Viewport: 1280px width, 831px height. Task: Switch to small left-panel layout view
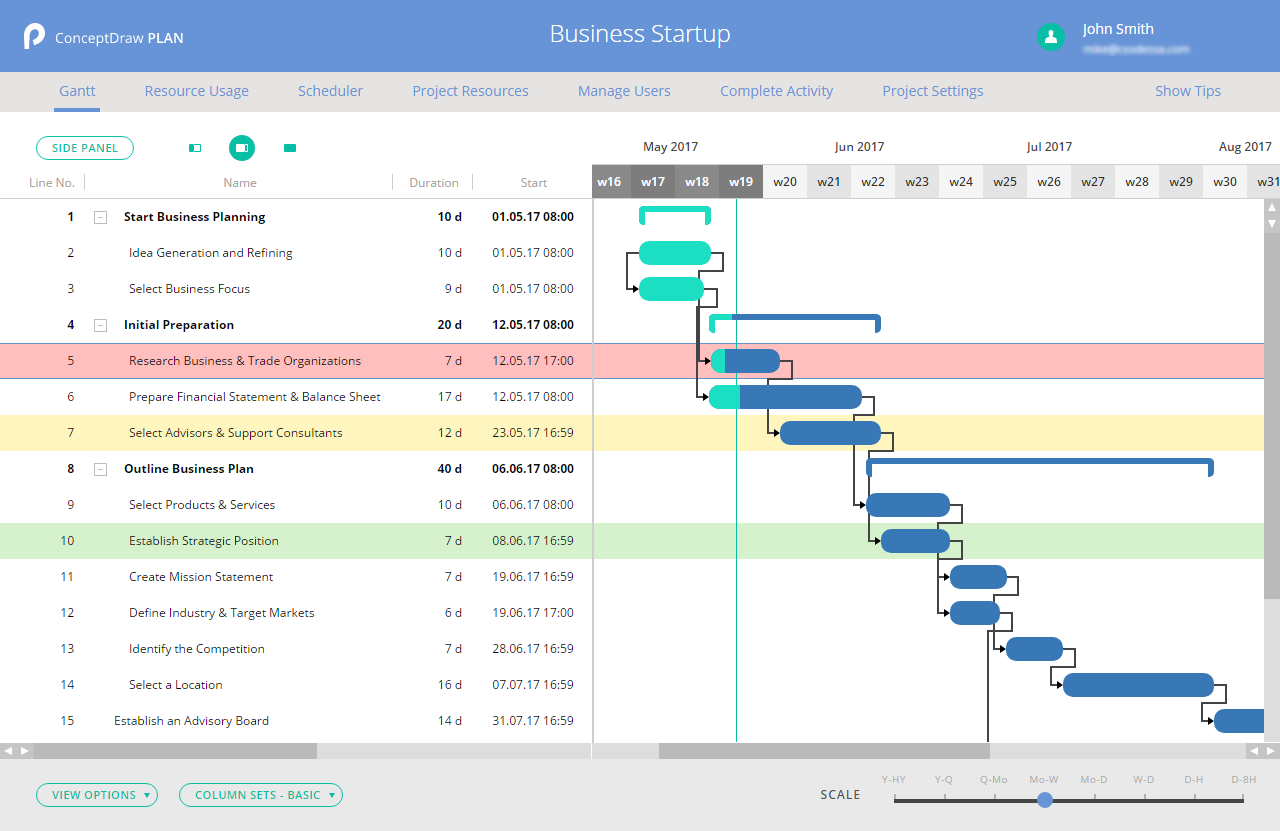[x=195, y=148]
